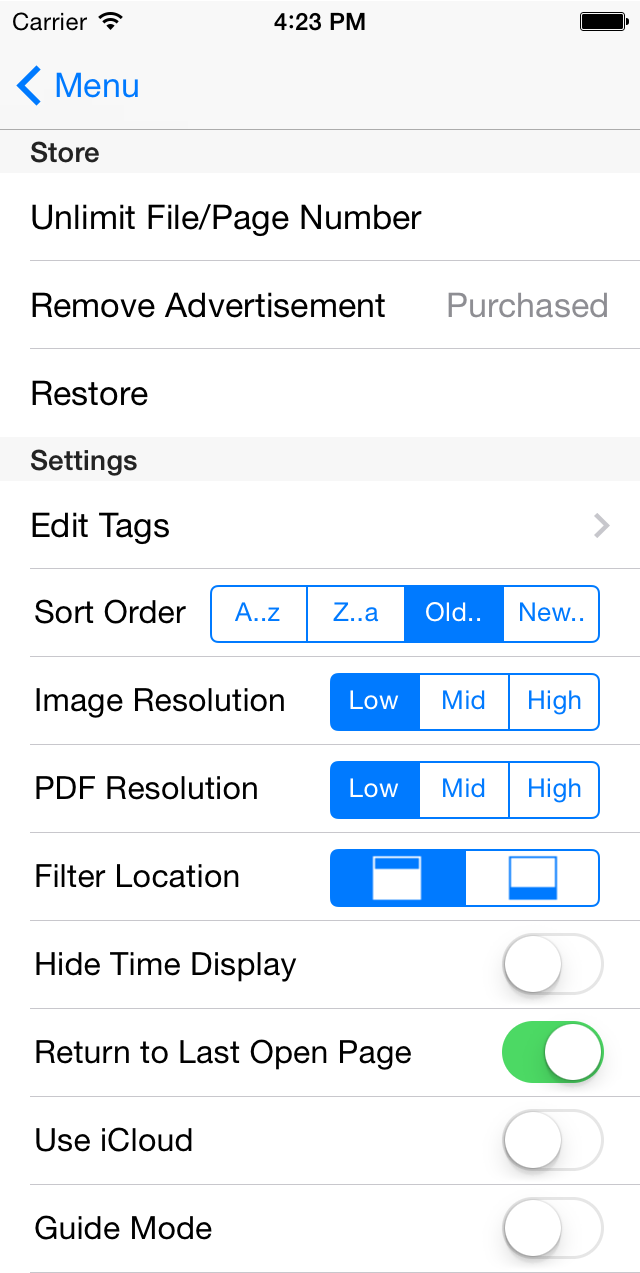640x1273 pixels.
Task: Turn on Guide Mode switch
Action: click(552, 1229)
